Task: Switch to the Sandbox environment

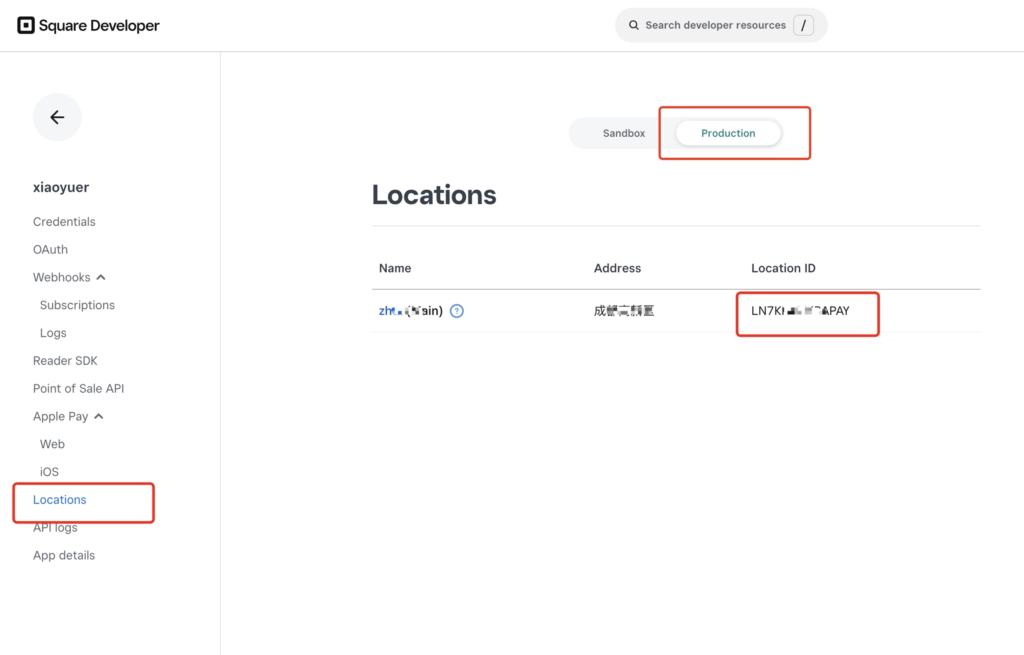Action: (x=624, y=133)
